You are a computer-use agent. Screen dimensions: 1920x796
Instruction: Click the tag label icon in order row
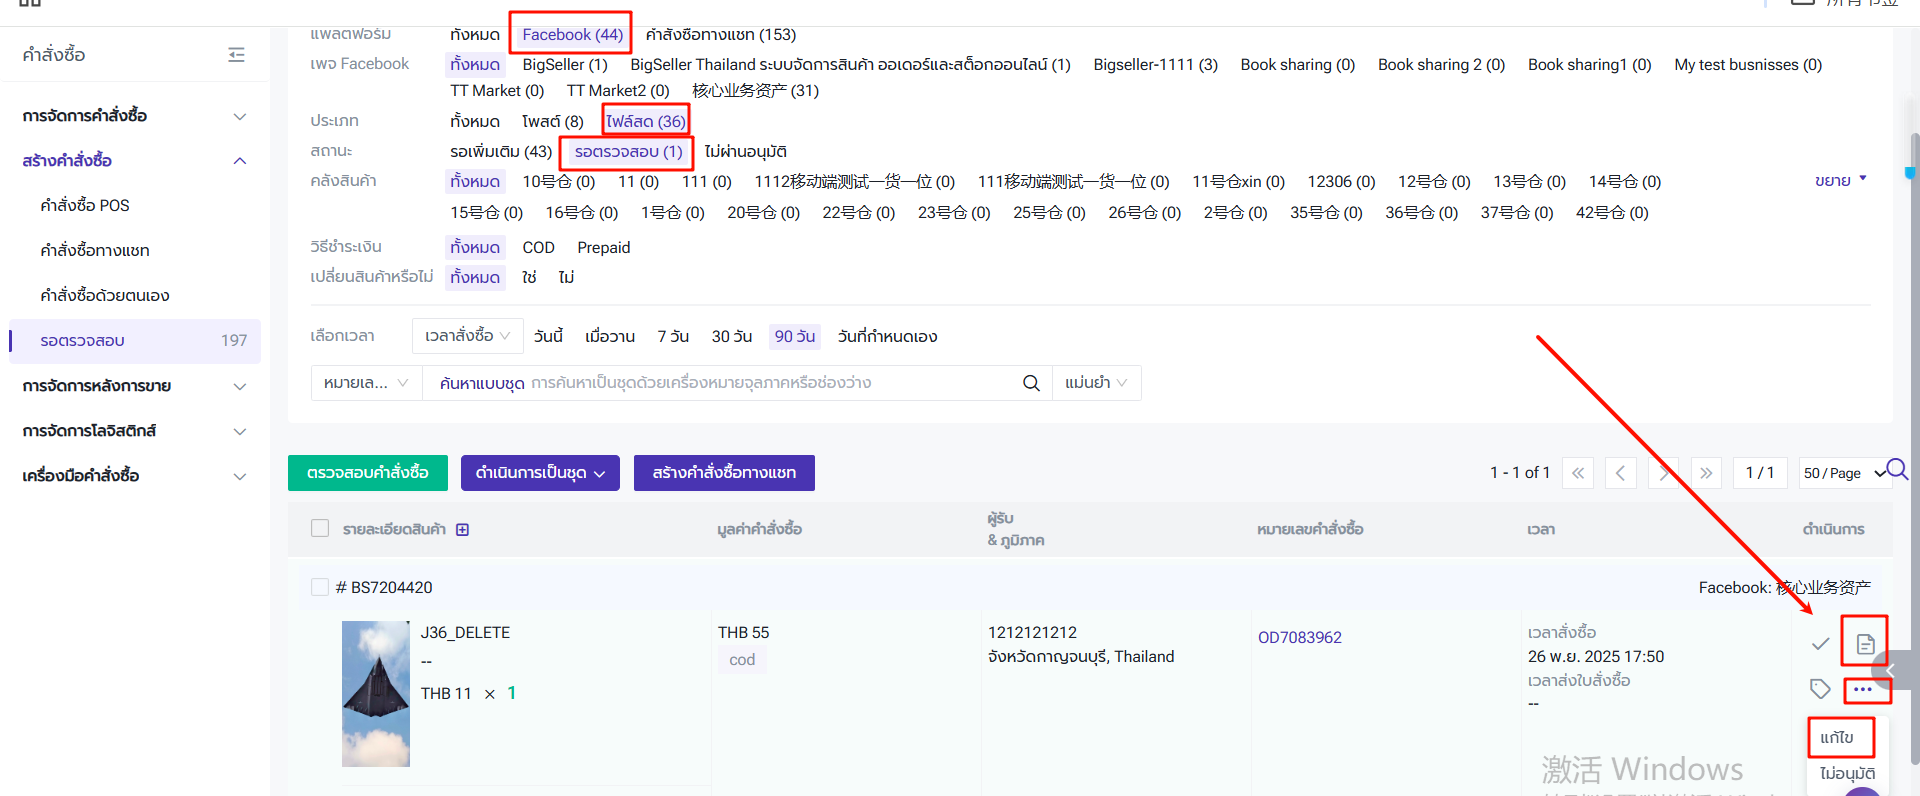[x=1820, y=689]
